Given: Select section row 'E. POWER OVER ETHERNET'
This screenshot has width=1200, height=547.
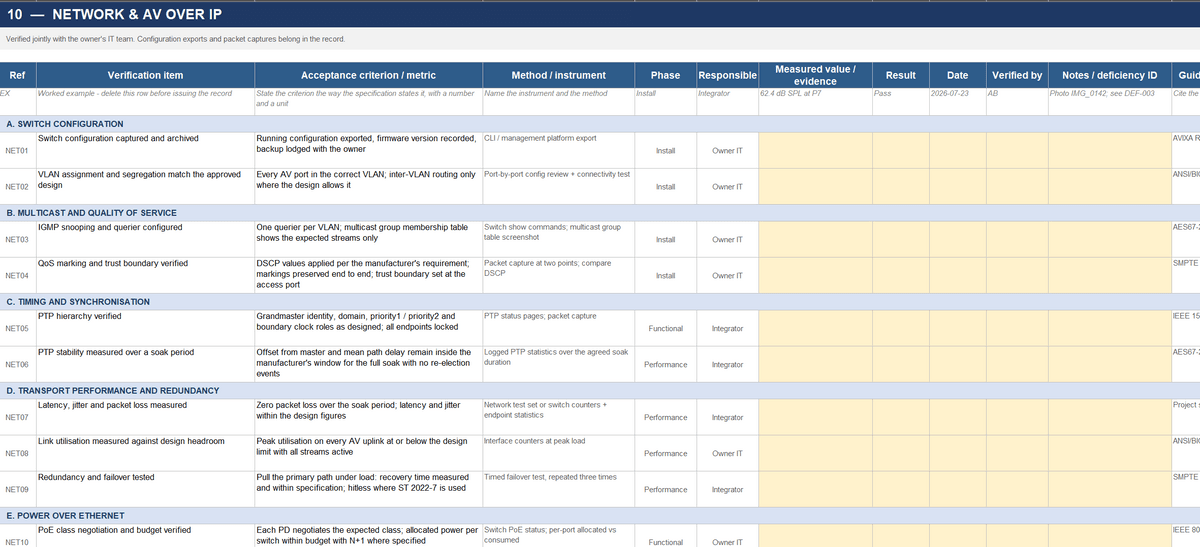Looking at the screenshot, I should click(x=600, y=516).
